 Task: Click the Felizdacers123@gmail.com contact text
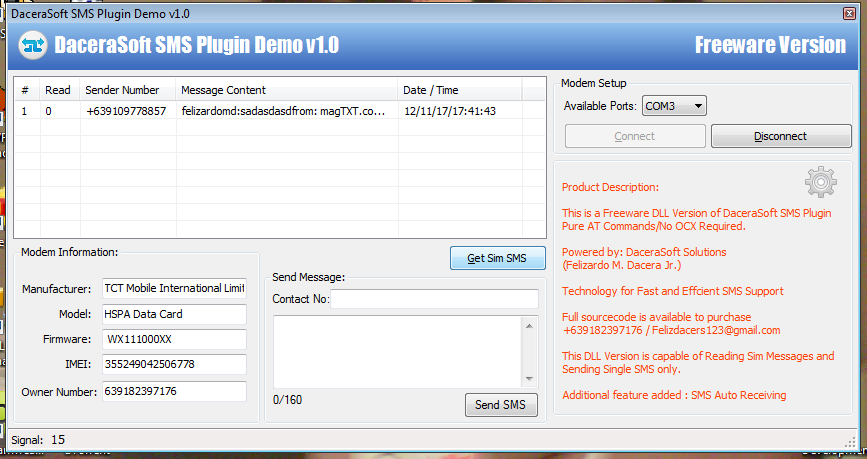(716, 331)
